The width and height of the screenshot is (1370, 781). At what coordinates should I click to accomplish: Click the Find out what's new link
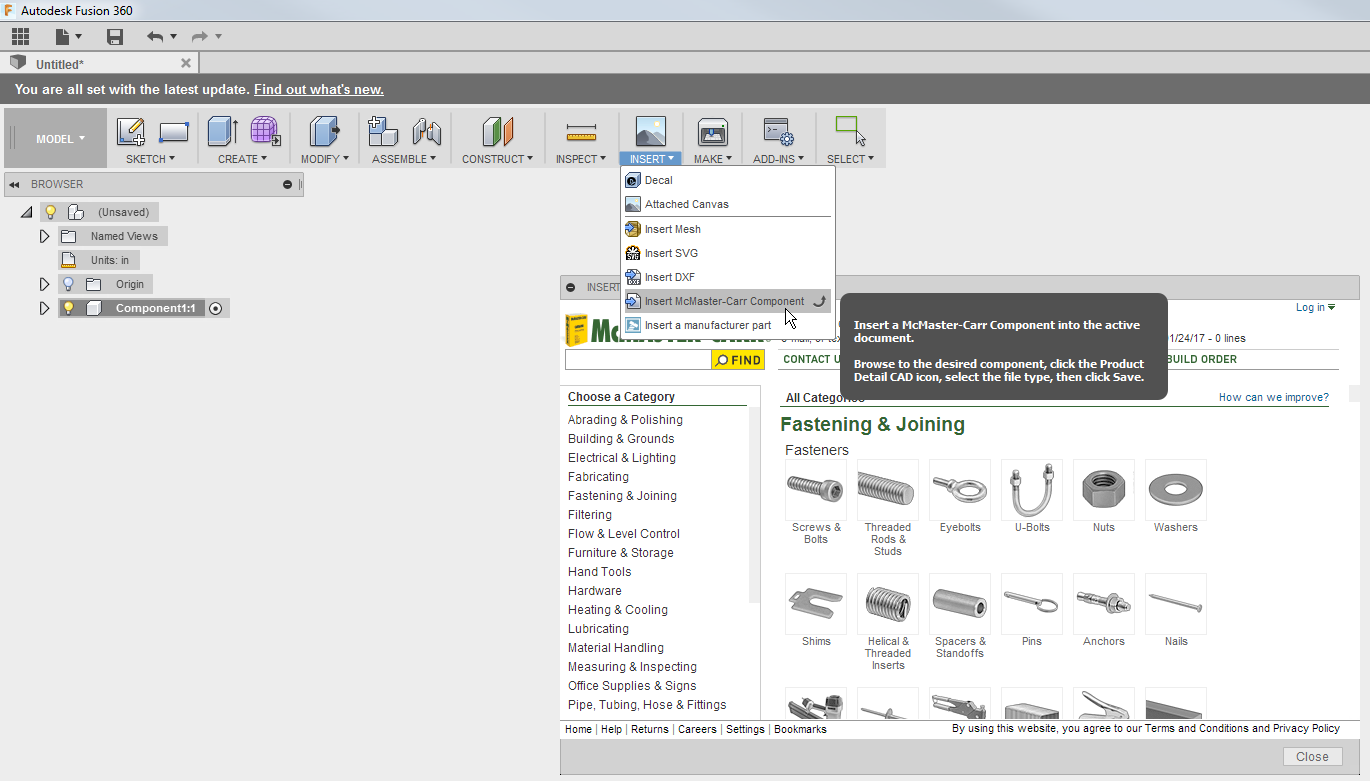pyautogui.click(x=319, y=89)
